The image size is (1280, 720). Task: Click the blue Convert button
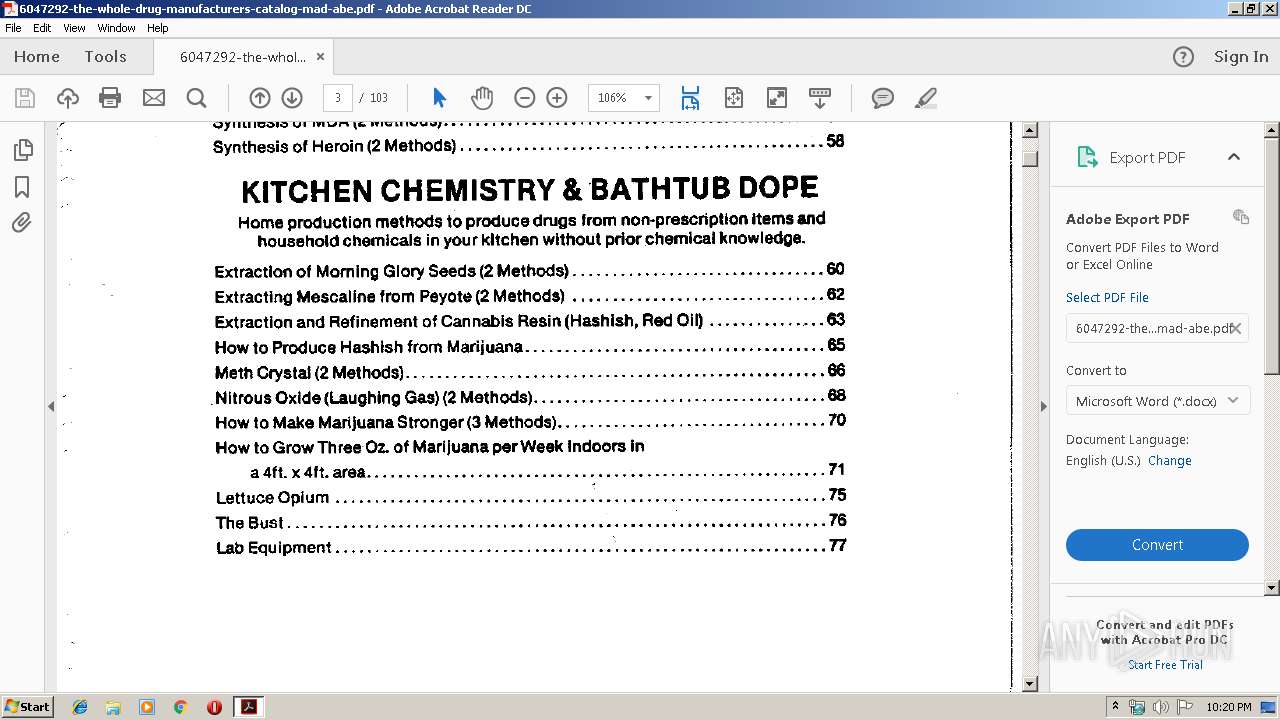(1157, 545)
